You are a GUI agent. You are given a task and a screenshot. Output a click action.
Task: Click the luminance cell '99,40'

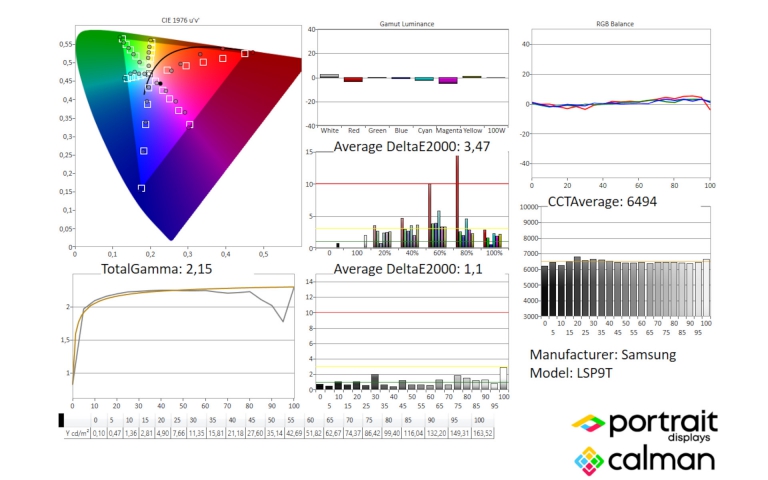click(392, 433)
